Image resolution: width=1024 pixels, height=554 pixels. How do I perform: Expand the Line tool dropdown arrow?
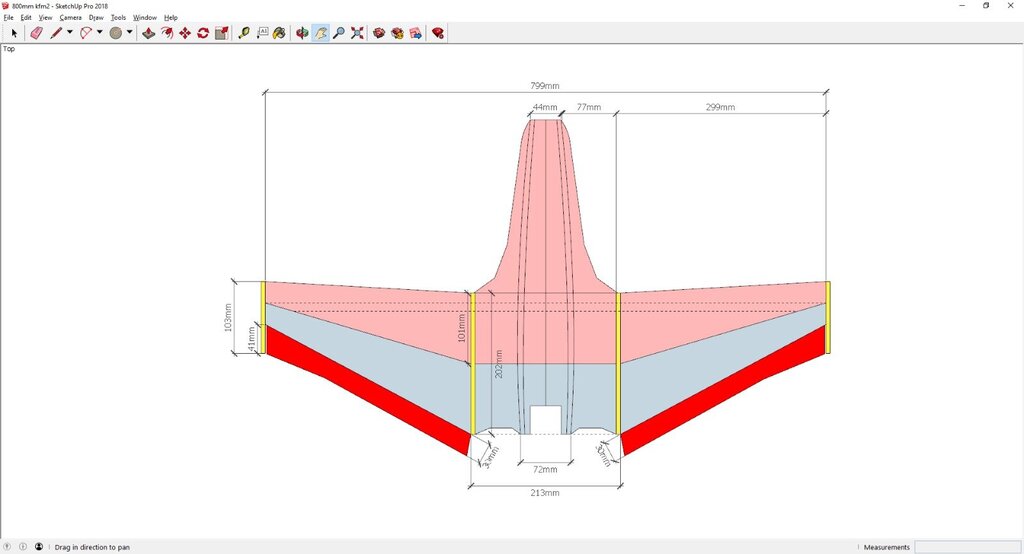(69, 33)
